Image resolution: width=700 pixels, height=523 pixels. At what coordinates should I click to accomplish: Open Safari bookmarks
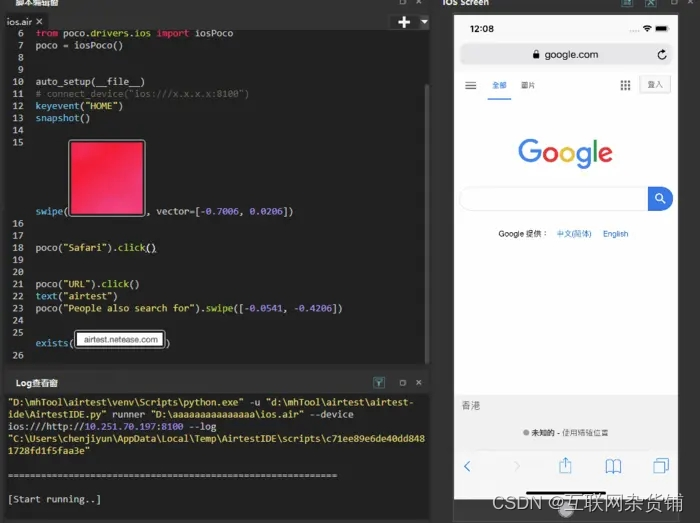point(613,466)
